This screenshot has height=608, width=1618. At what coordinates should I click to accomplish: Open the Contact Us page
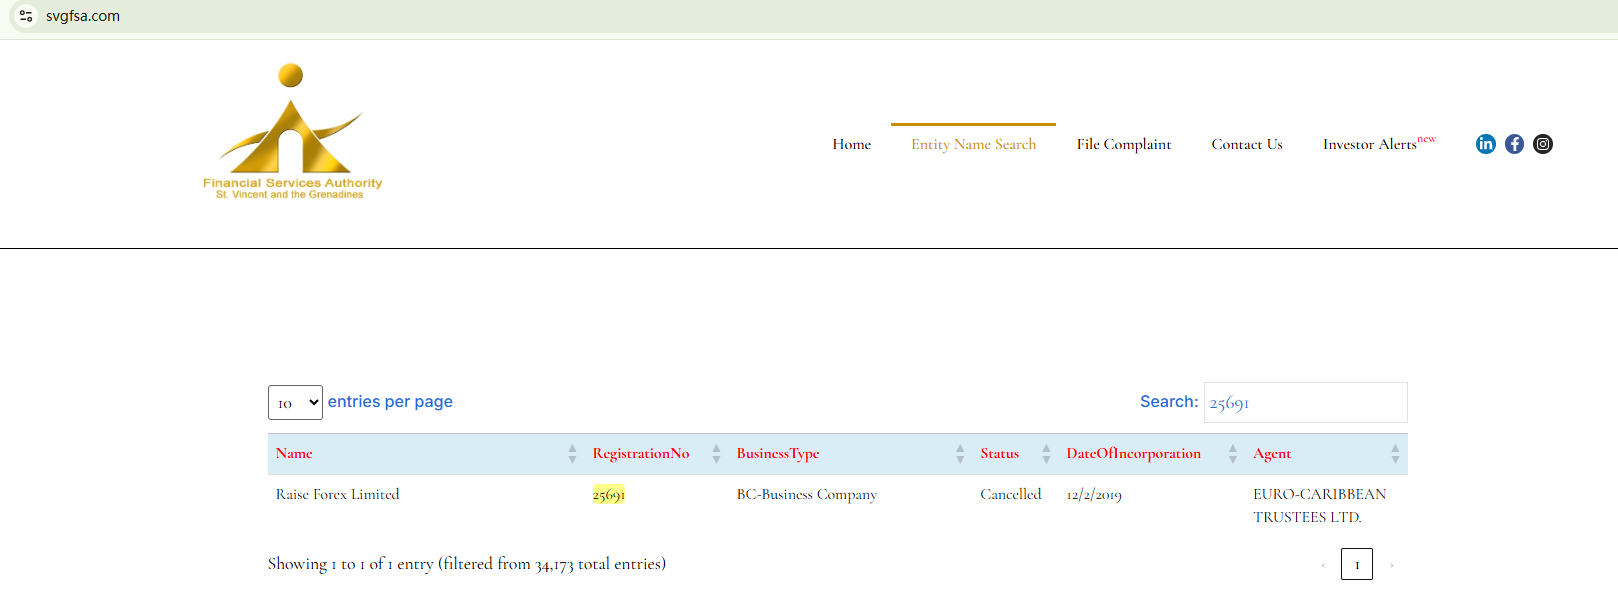(1247, 144)
